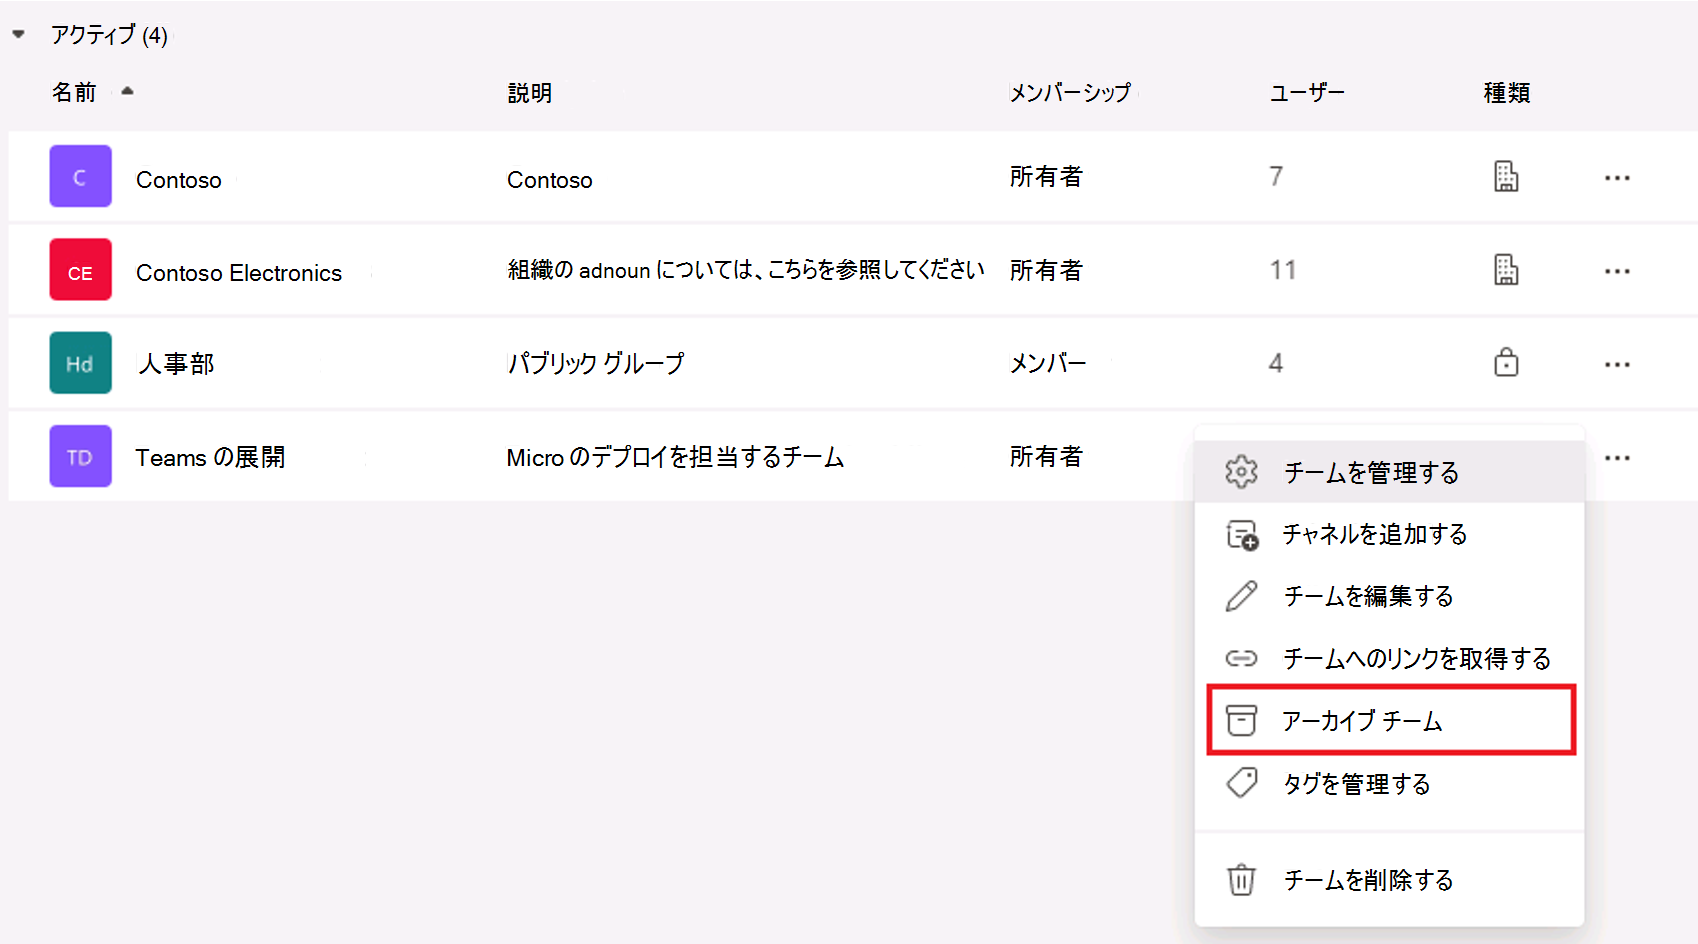Screen dimensions: 1698x944
Task: Click the パブリック グループ description
Action: pyautogui.click(x=596, y=363)
